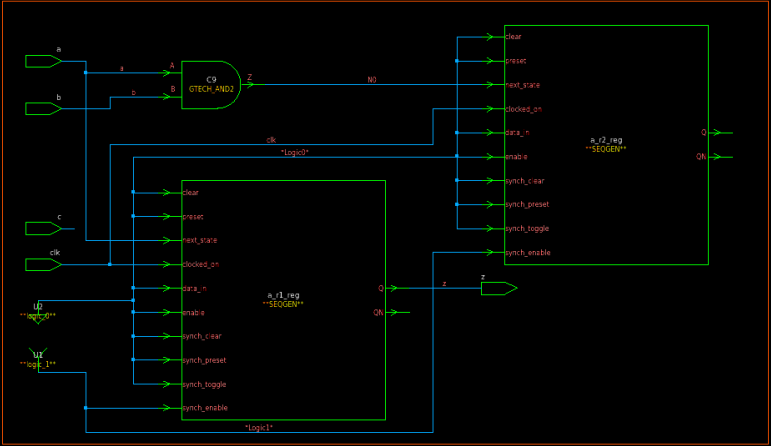Click the z net label near output
This screenshot has height=446, width=771.
[445, 284]
